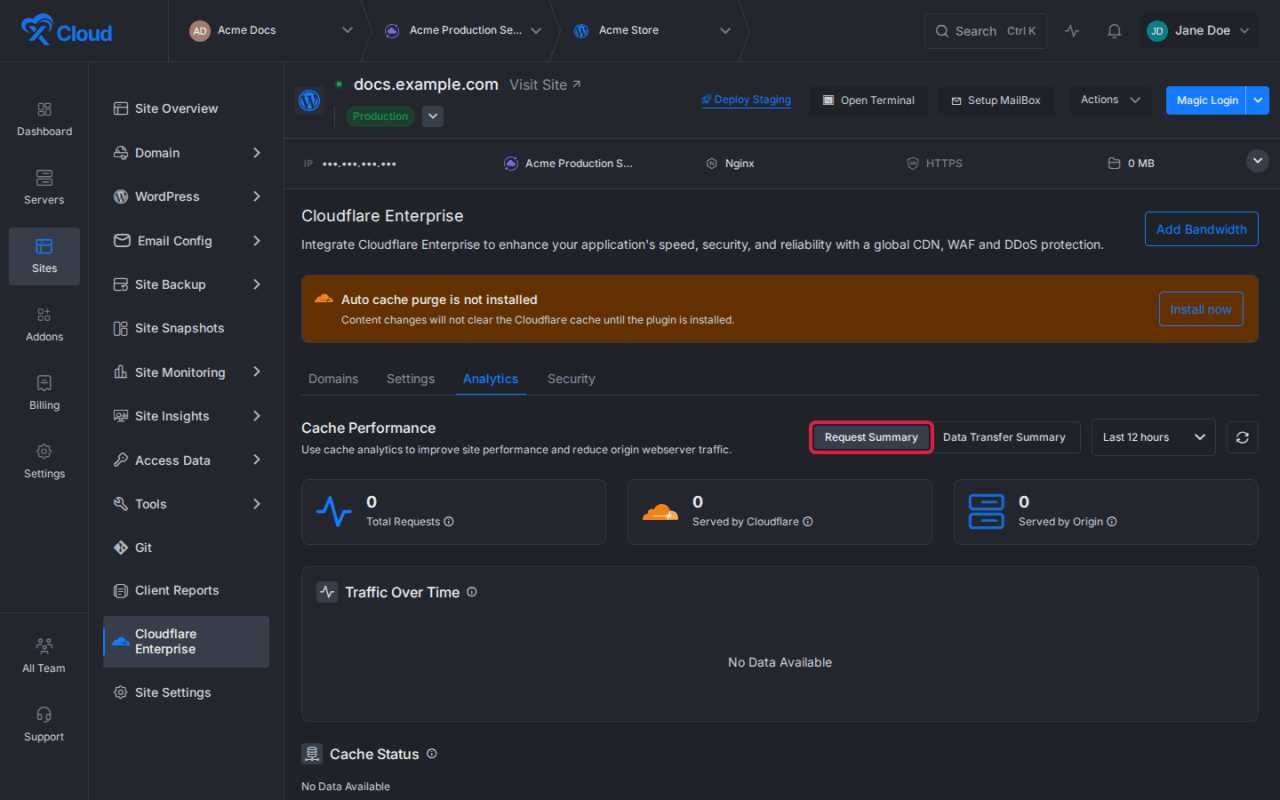Screen dimensions: 1280x800
Task: Open Client Reports in the sidebar
Action: point(186,591)
